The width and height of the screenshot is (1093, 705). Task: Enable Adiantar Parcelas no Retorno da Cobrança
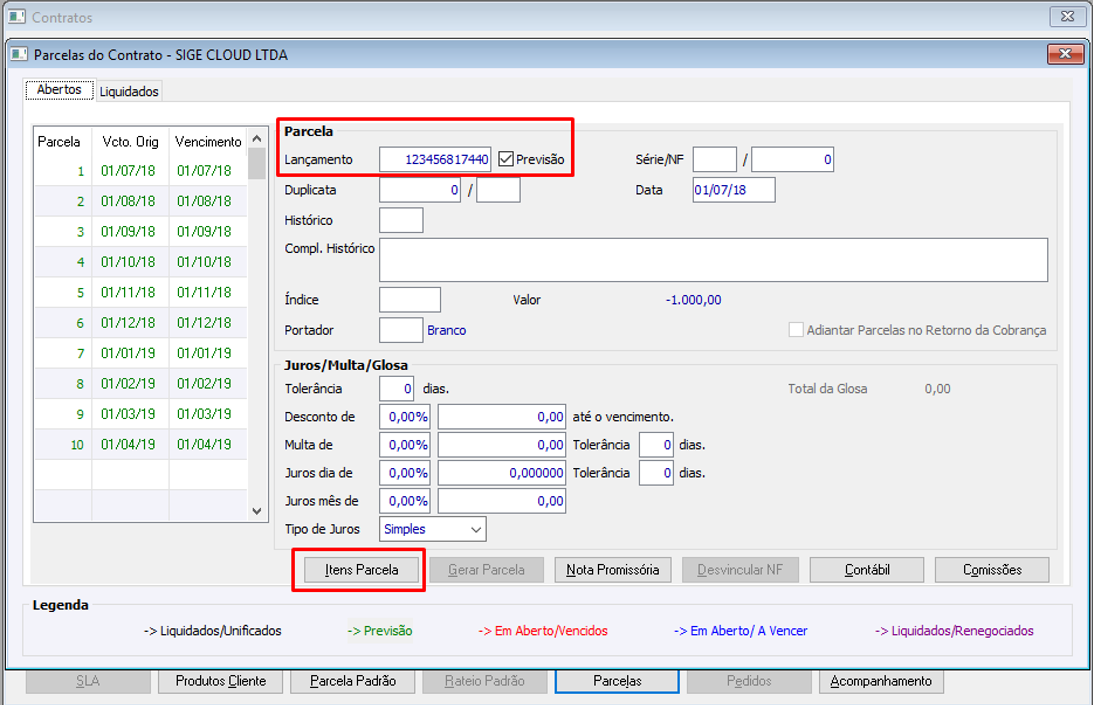795,330
